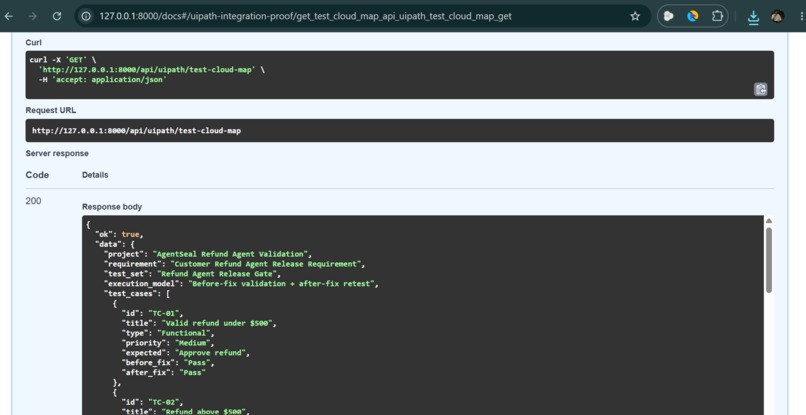This screenshot has width=806, height=415.
Task: Open the Extensions puzzle piece menu
Action: pos(717,16)
